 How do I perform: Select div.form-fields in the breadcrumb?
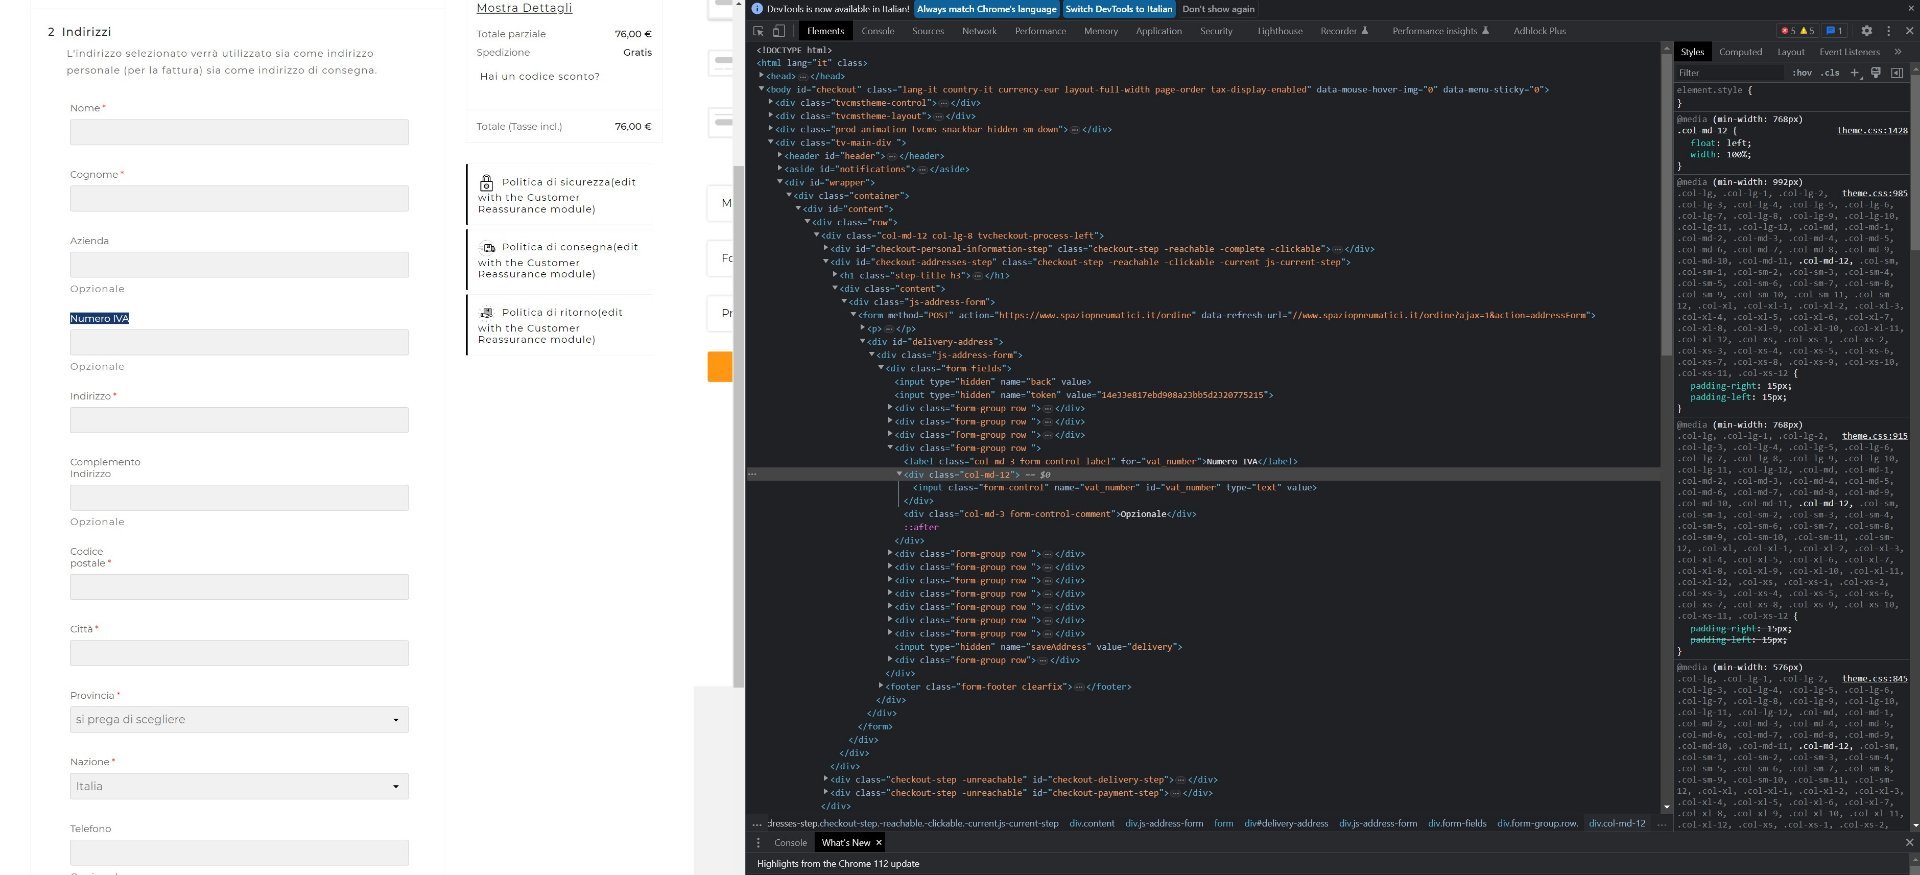(x=1457, y=824)
